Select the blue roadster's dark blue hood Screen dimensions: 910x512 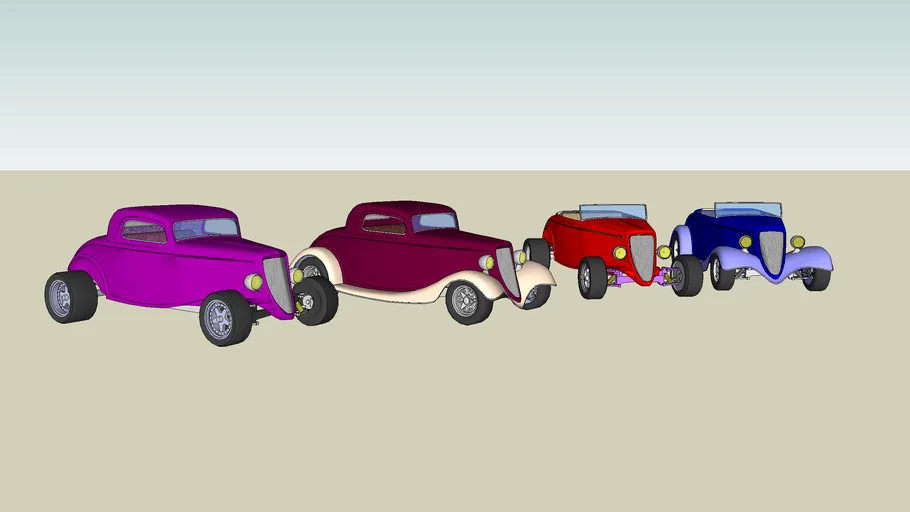[725, 230]
